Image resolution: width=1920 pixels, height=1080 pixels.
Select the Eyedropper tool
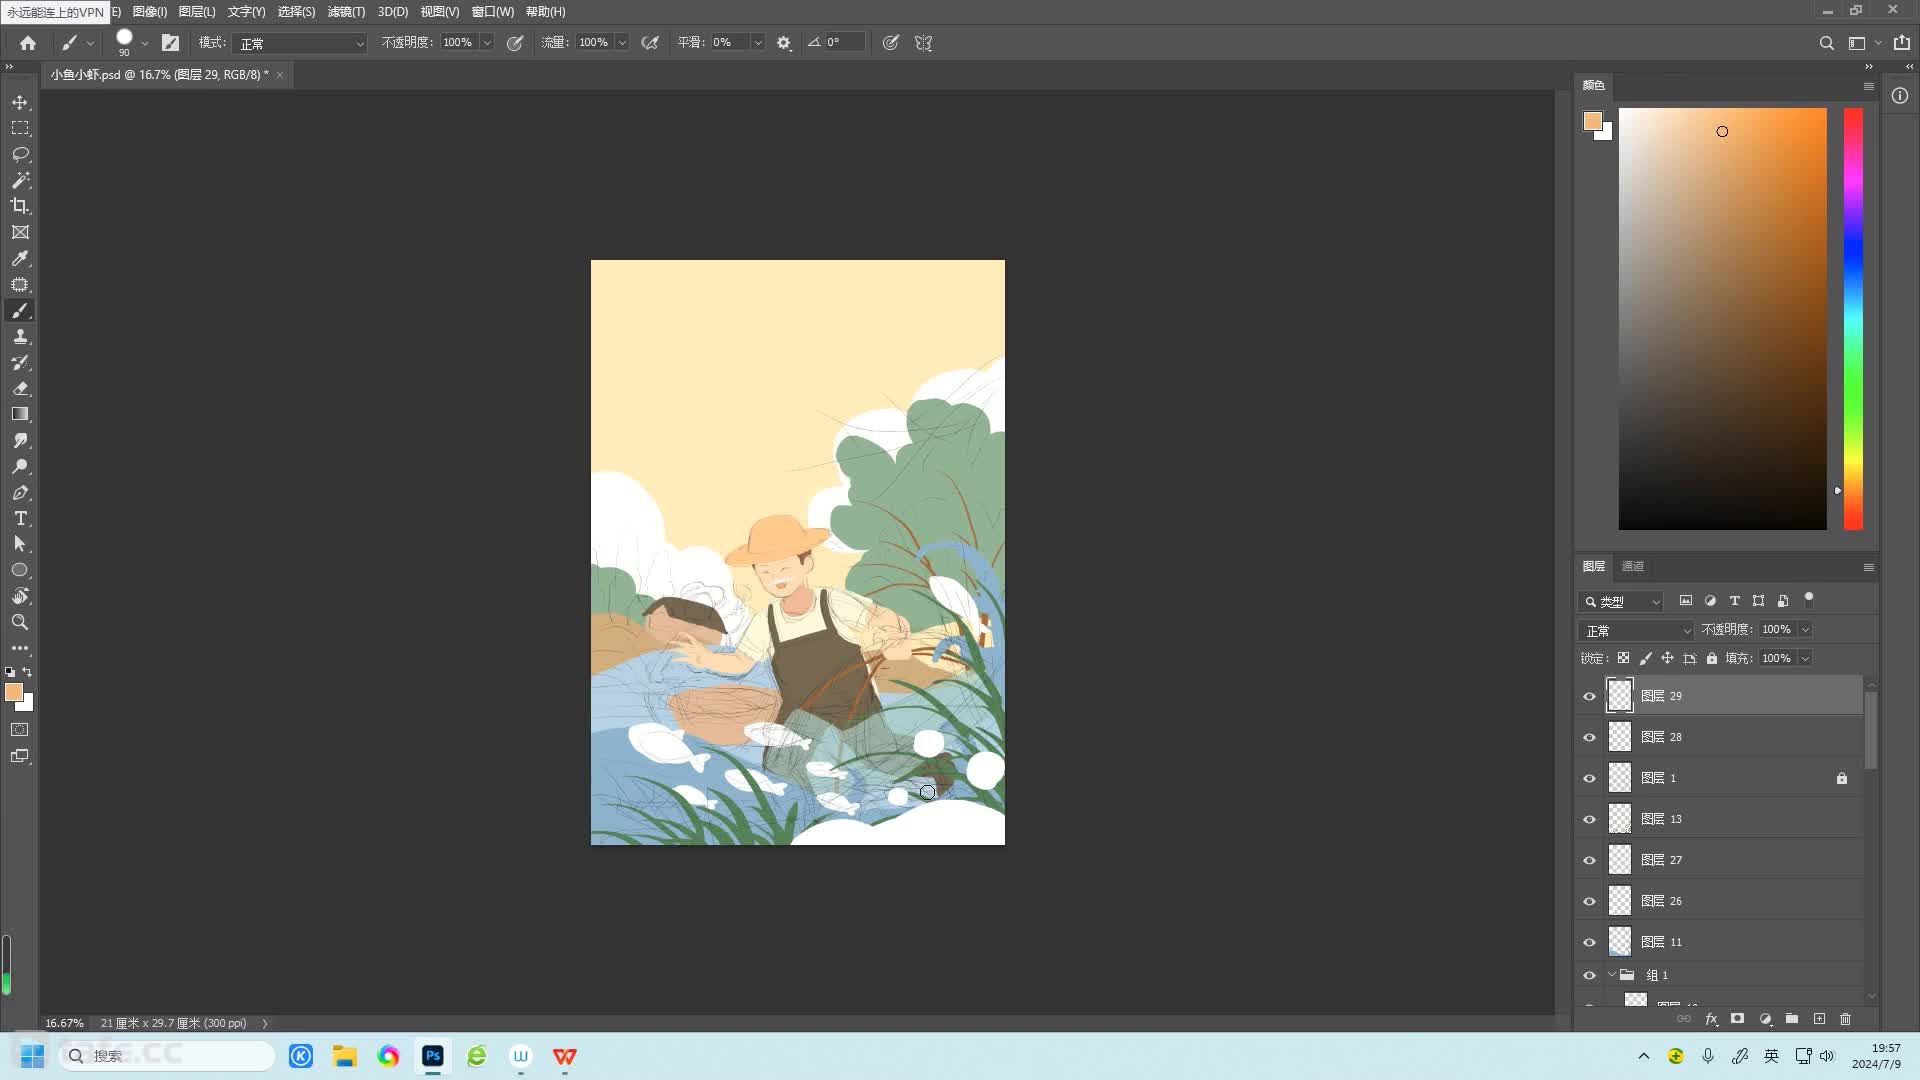20,259
